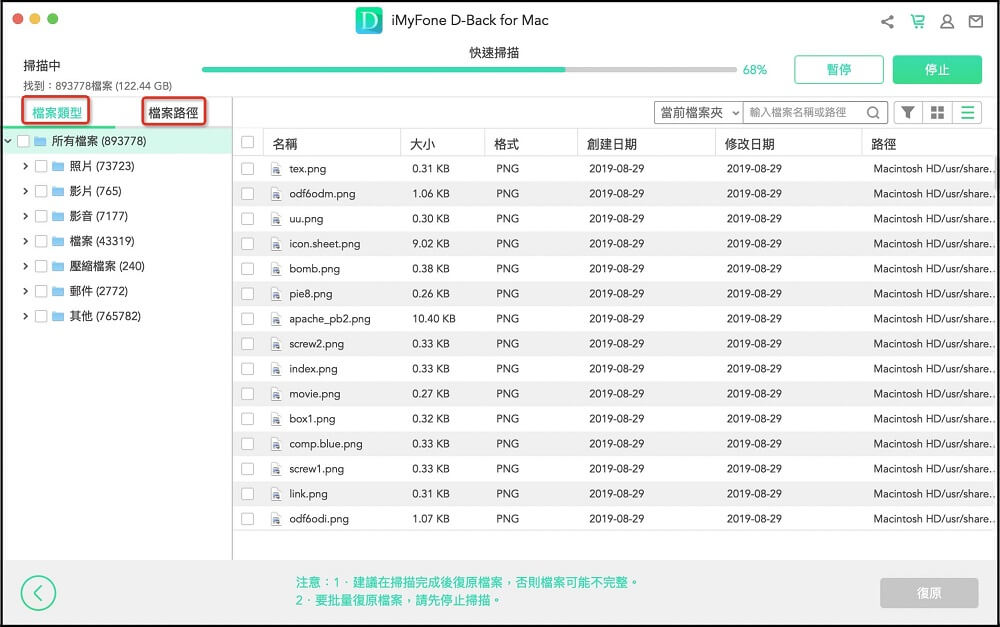Tick the 照片 category checkbox

pyautogui.click(x=41, y=166)
